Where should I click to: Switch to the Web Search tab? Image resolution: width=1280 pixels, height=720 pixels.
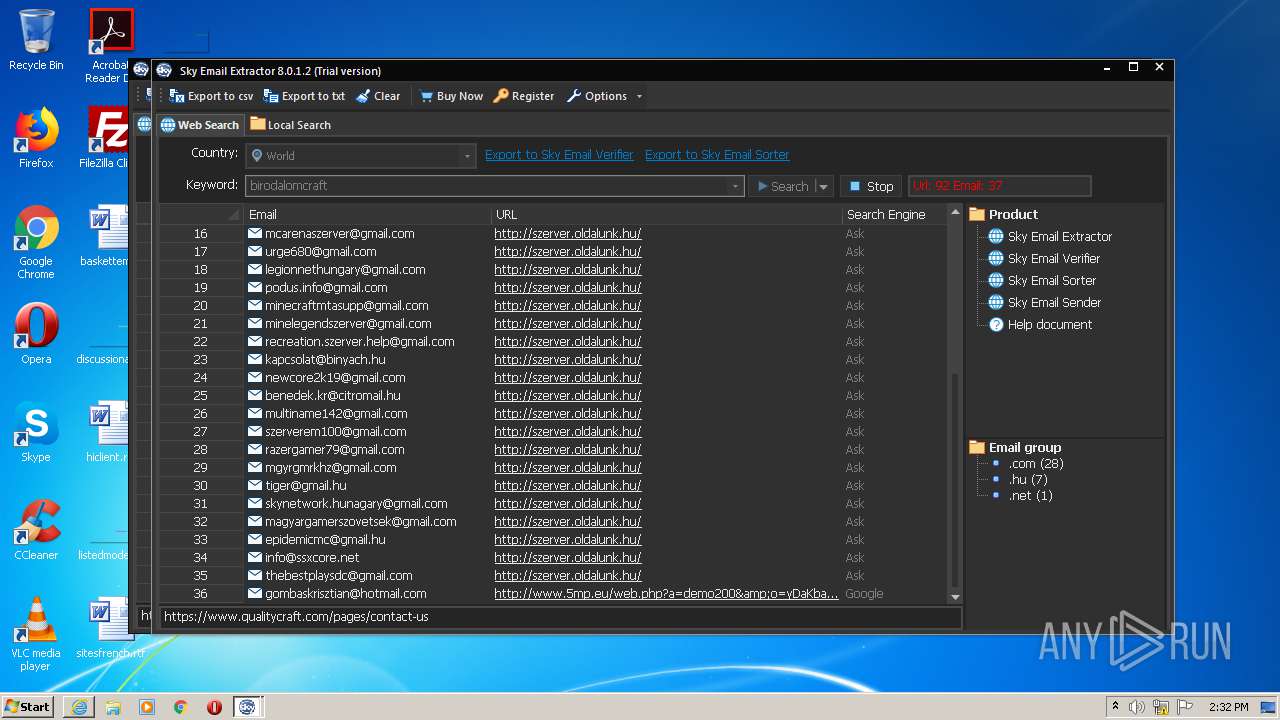(x=200, y=125)
